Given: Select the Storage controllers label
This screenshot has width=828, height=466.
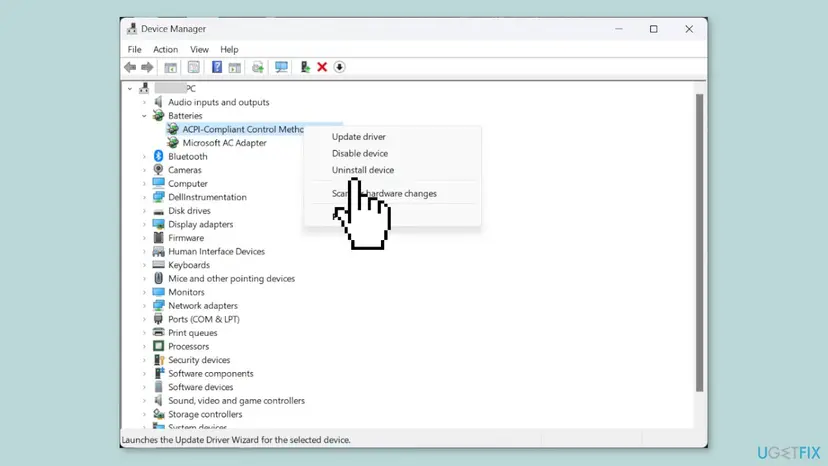Looking at the screenshot, I should coord(205,414).
